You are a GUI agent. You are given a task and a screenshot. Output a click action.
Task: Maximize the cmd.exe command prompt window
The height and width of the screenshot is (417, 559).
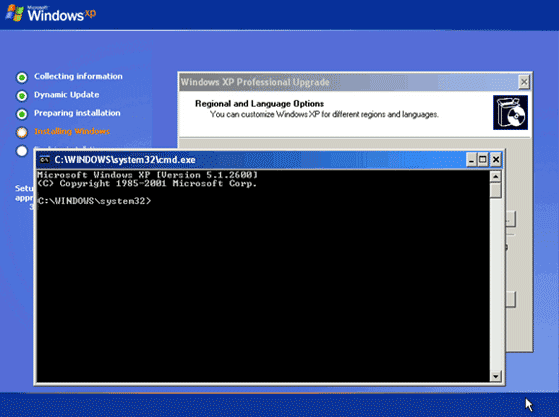click(483, 160)
